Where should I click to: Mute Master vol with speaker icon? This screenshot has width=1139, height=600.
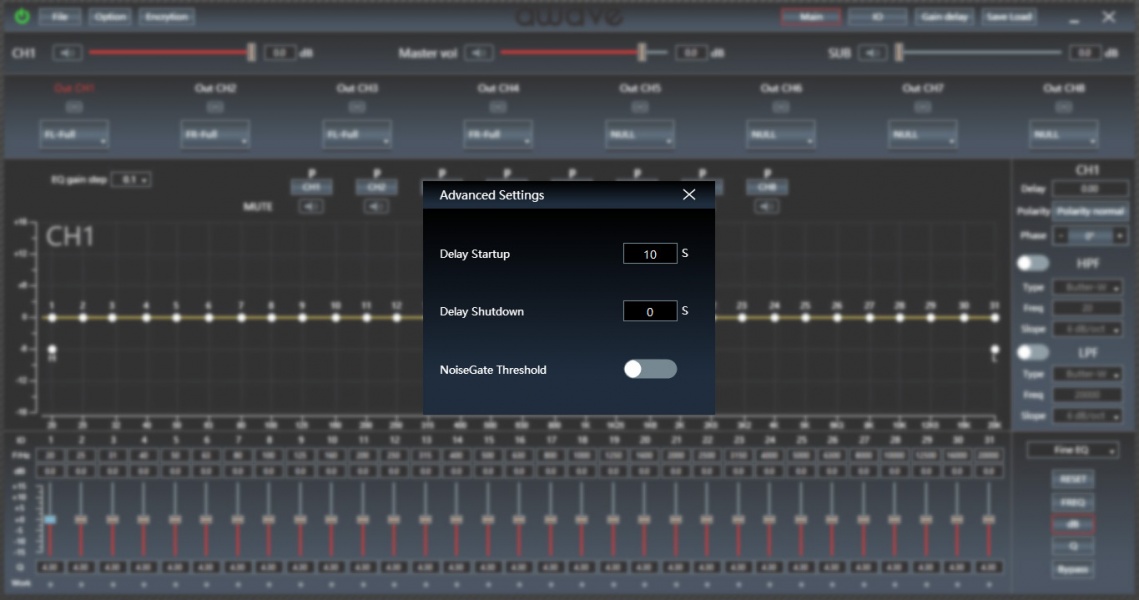click(x=478, y=53)
